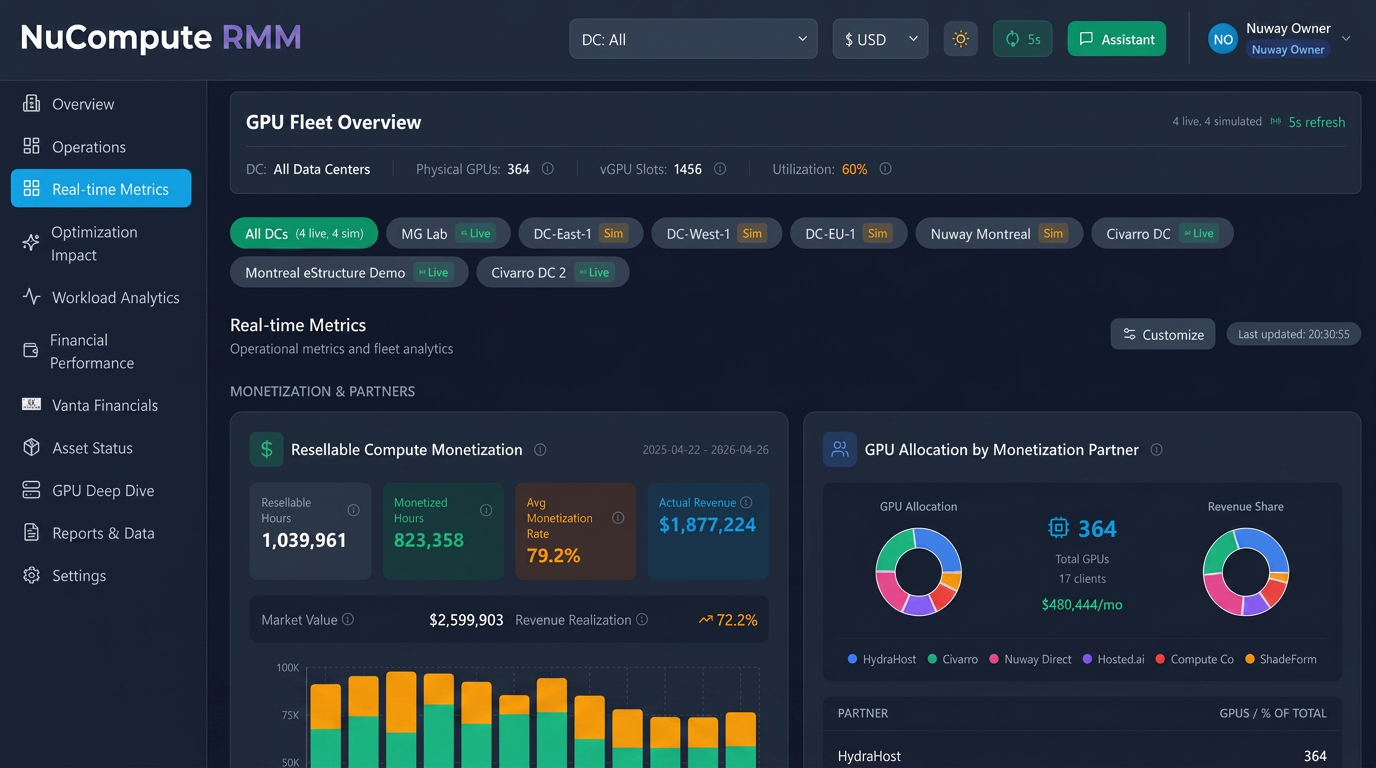
Task: Click the Settings gear icon
Action: 31,576
